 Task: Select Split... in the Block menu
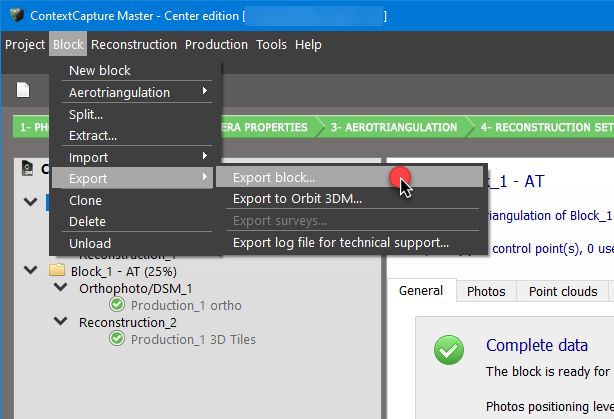[137, 114]
